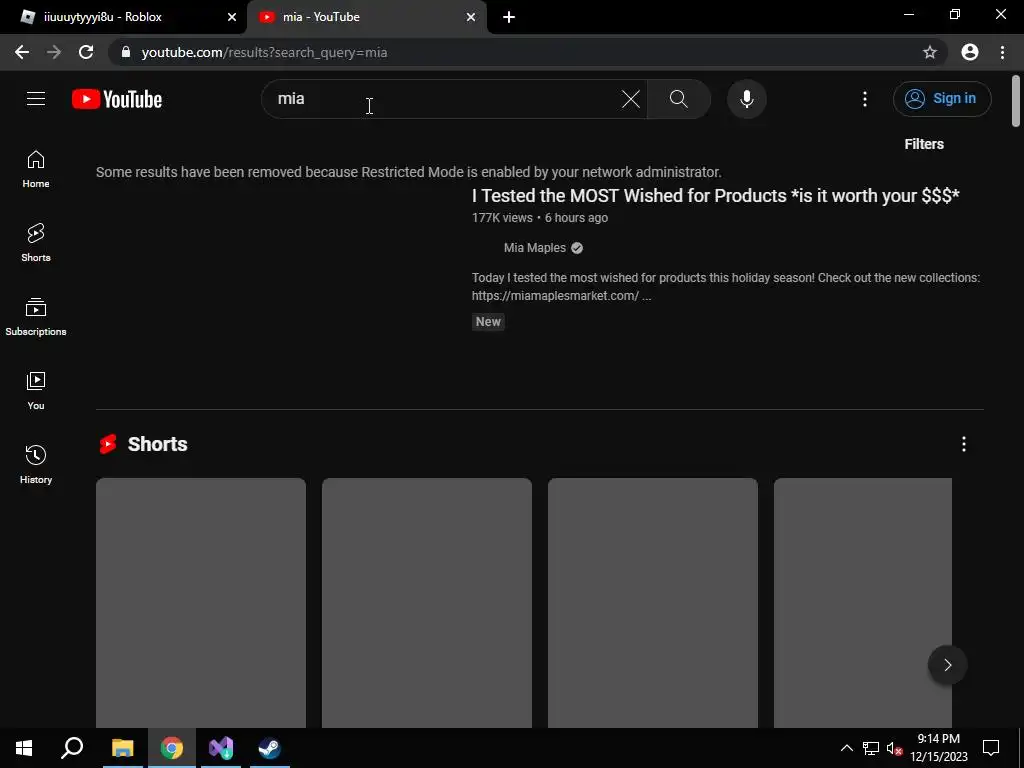Click the taskbar clock and date
This screenshot has height=768, width=1024.
pyautogui.click(x=938, y=748)
